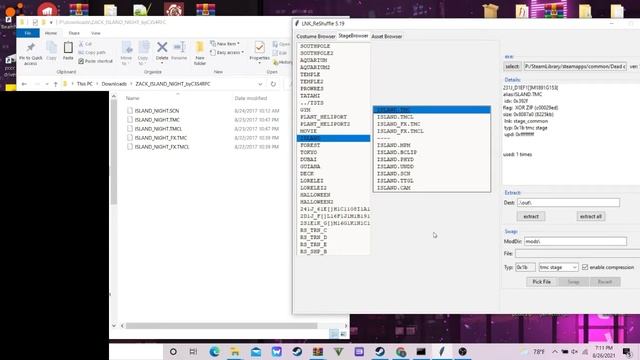Open the File tab in Explorer
Viewport: 640px width, 360px height.
tap(28, 33)
